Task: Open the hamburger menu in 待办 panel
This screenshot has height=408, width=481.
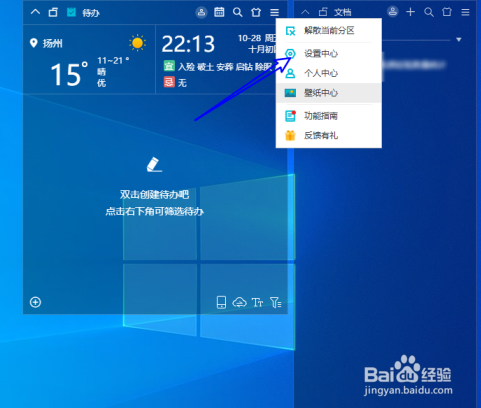Action: (274, 13)
